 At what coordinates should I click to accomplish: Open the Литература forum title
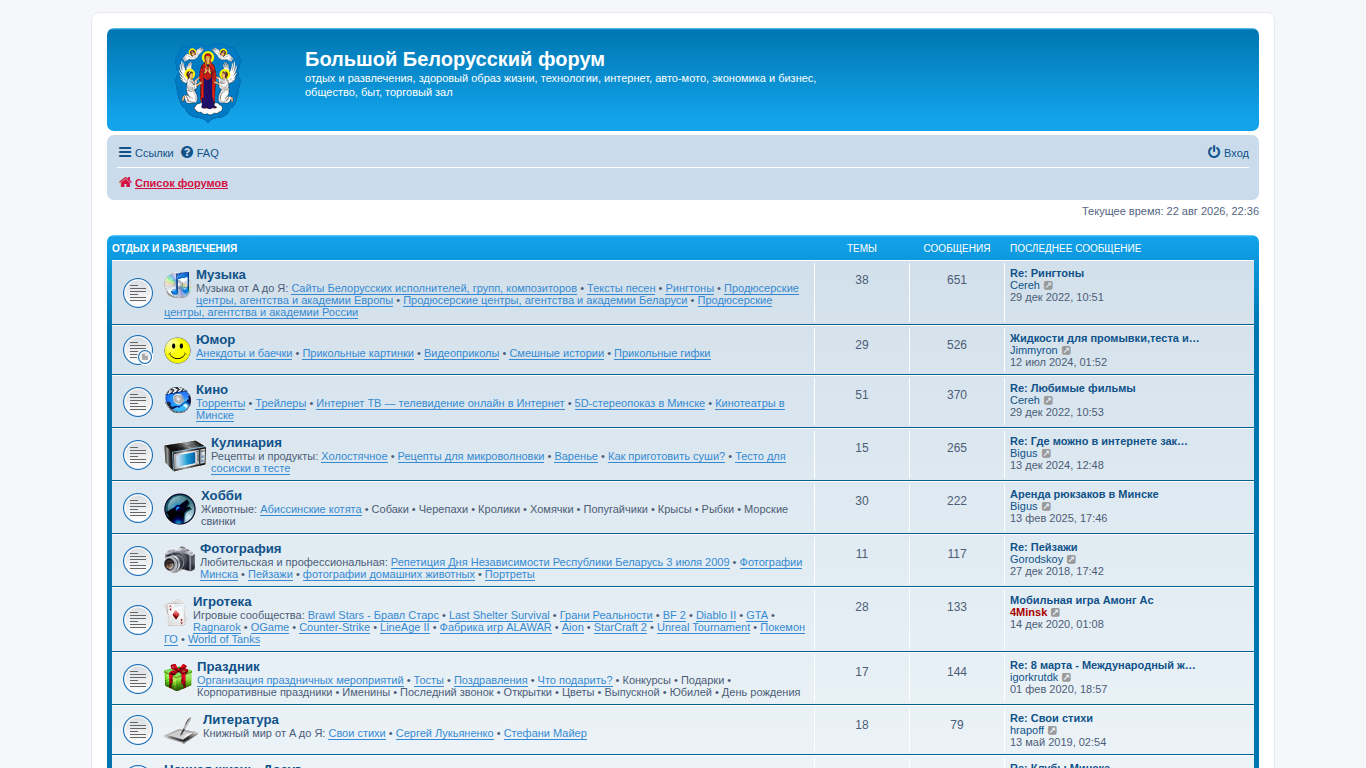(241, 719)
